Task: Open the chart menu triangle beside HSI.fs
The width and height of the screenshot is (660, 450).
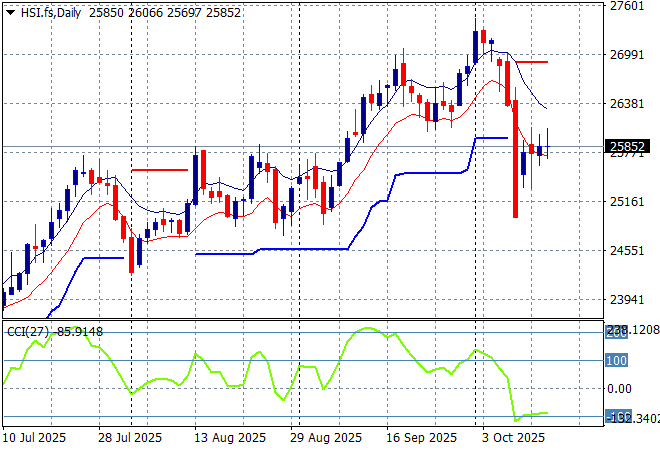Action: click(x=10, y=13)
